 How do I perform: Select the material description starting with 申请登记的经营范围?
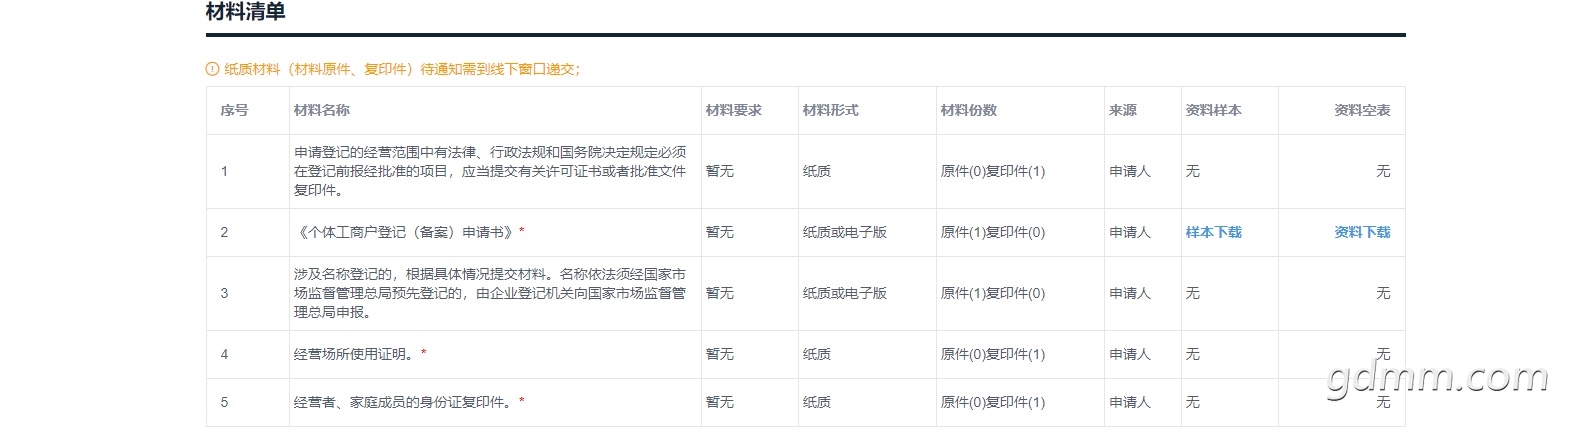[x=490, y=171]
